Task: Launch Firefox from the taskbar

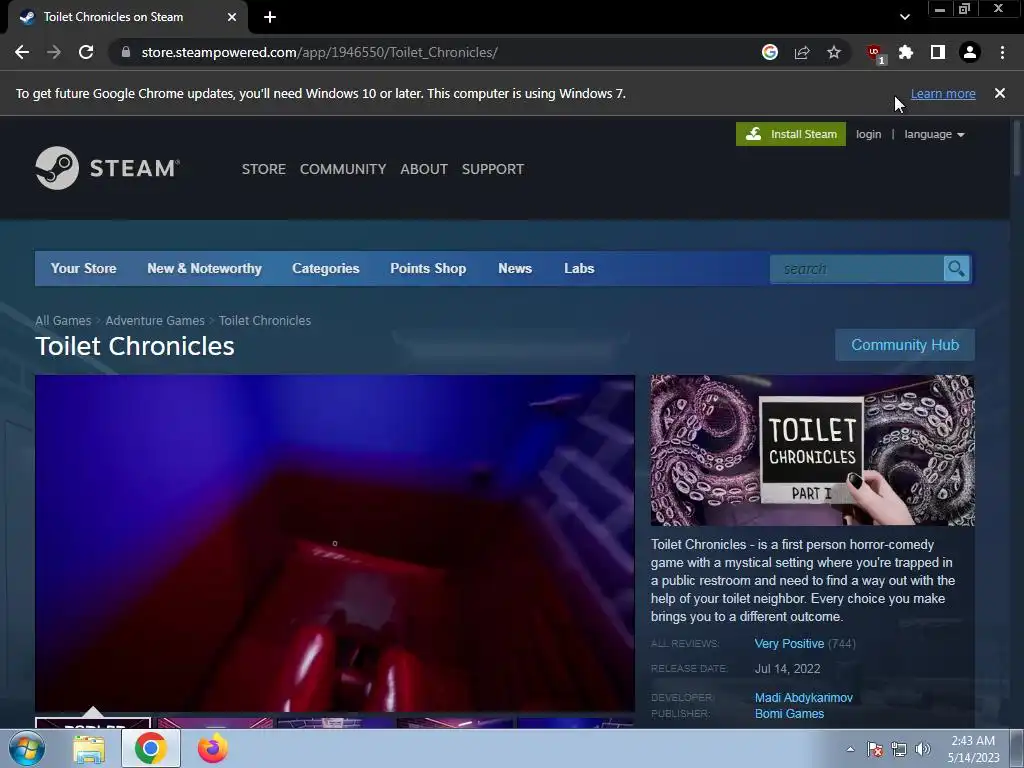Action: [x=213, y=748]
